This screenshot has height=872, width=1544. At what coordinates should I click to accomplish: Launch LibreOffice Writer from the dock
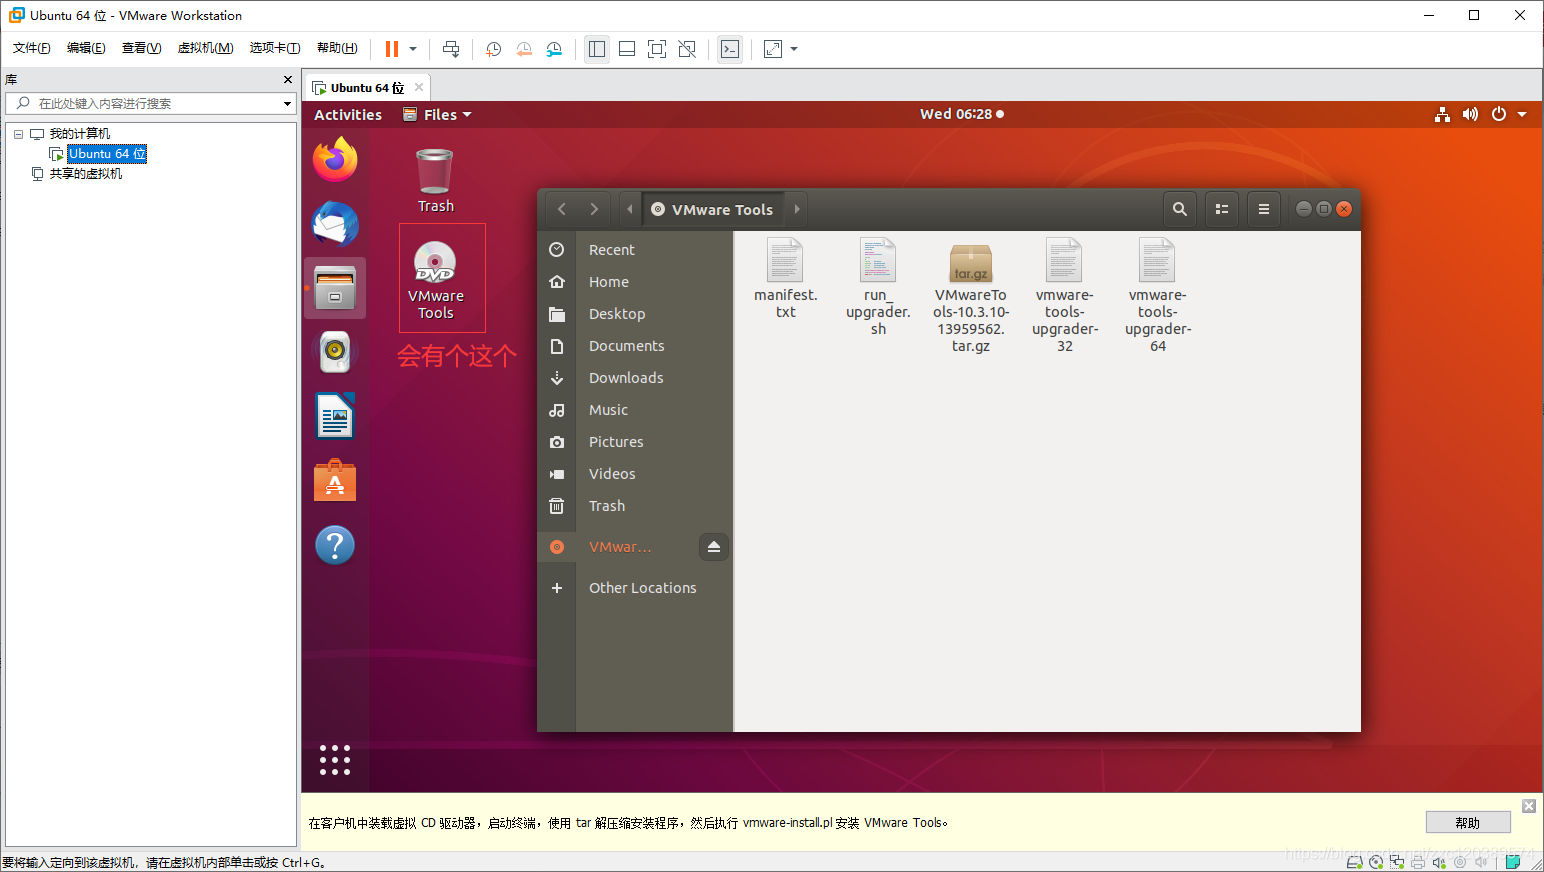(335, 416)
